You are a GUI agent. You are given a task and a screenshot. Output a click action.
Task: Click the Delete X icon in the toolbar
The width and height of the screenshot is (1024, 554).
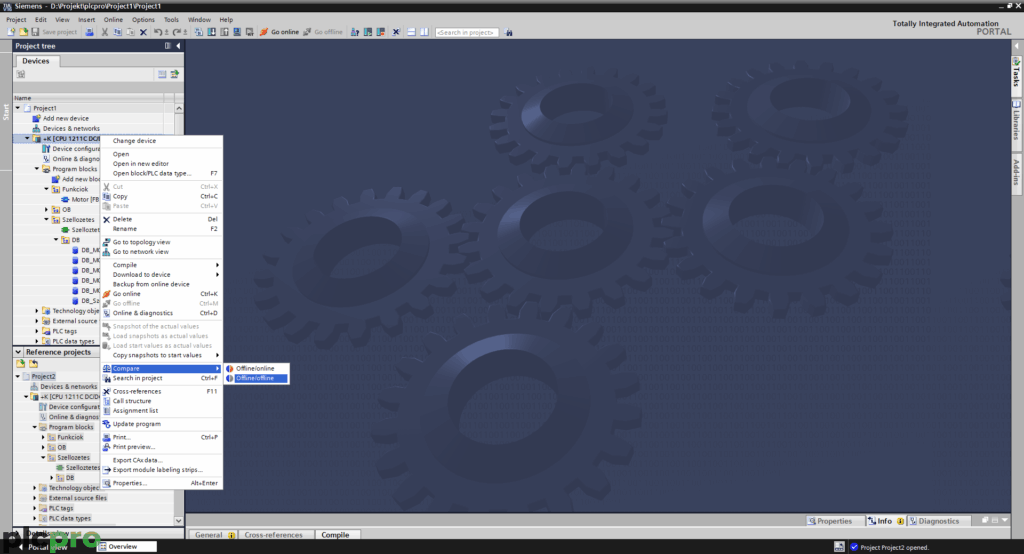tap(143, 32)
